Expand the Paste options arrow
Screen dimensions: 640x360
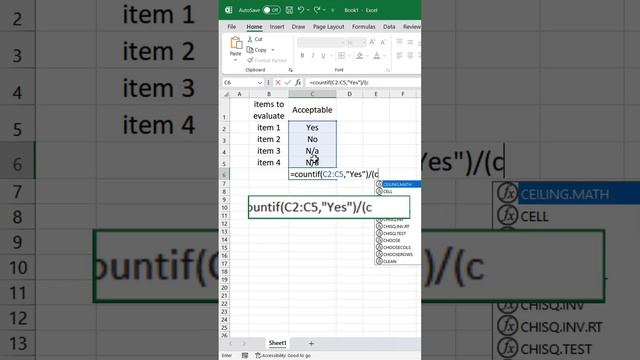[236, 60]
